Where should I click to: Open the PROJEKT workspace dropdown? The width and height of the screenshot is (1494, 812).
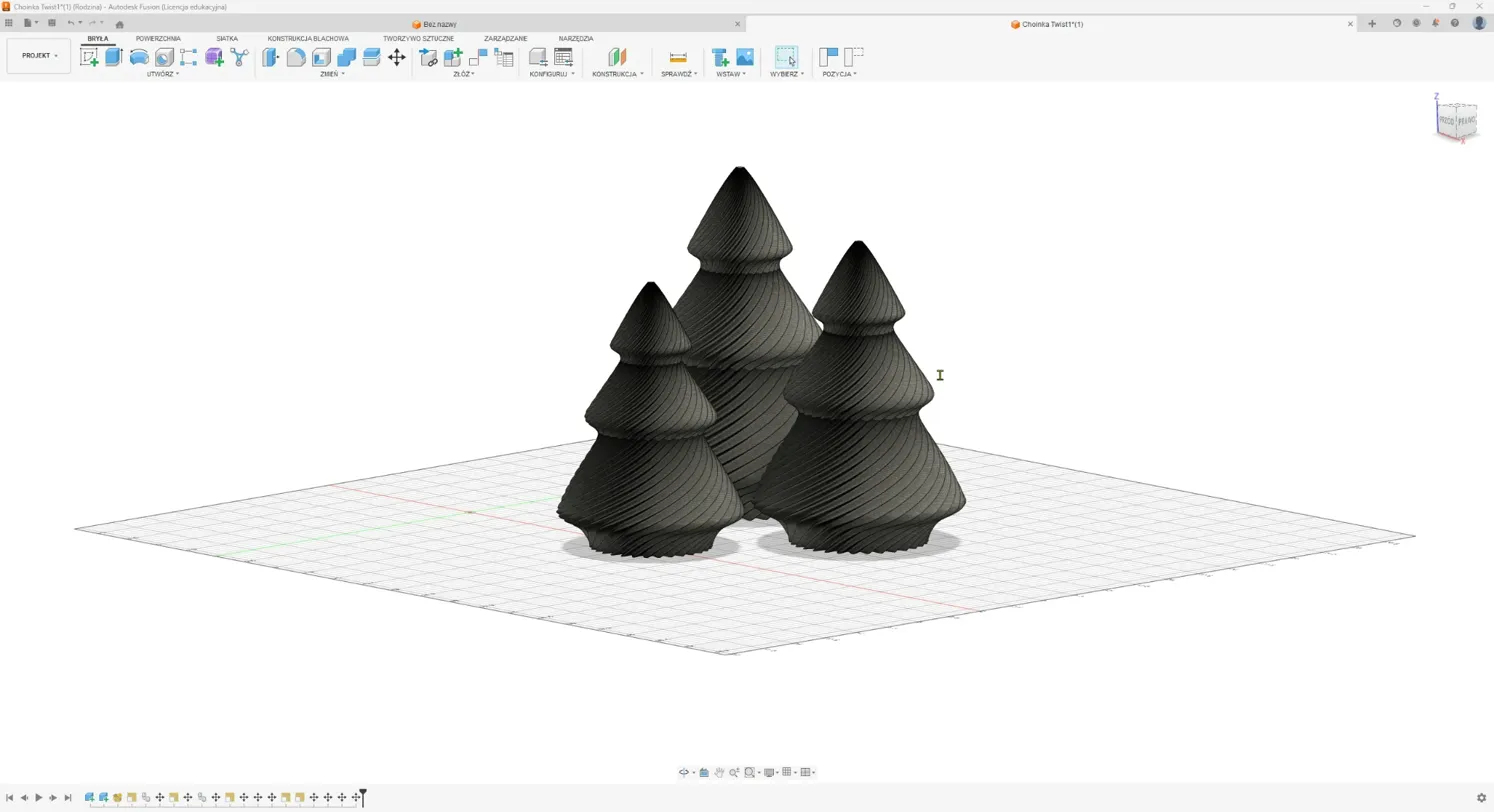(x=39, y=56)
